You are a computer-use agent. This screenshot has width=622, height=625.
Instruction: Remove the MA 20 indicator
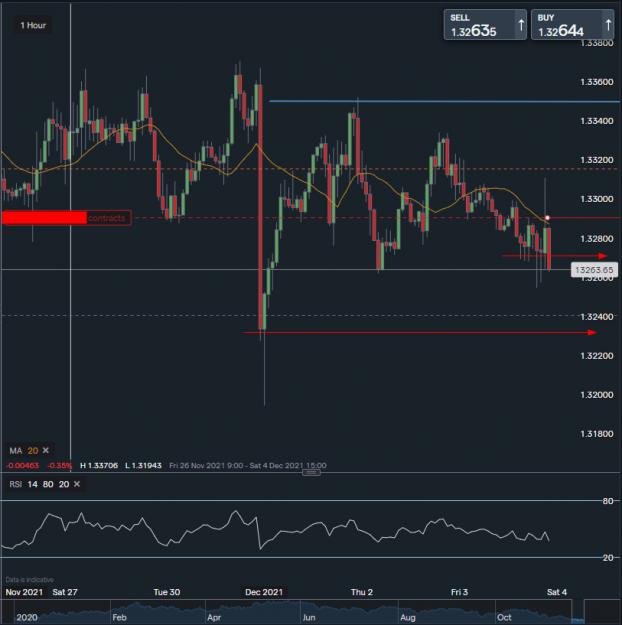pyautogui.click(x=46, y=450)
